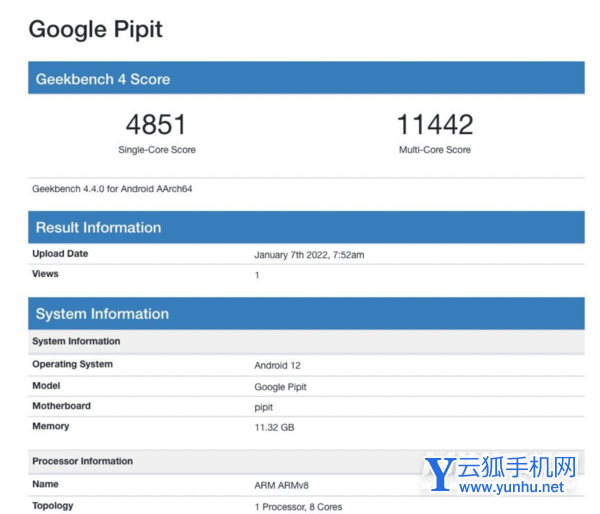This screenshot has height=514, width=600.
Task: Select the ARM ARMv8 value
Action: click(281, 485)
